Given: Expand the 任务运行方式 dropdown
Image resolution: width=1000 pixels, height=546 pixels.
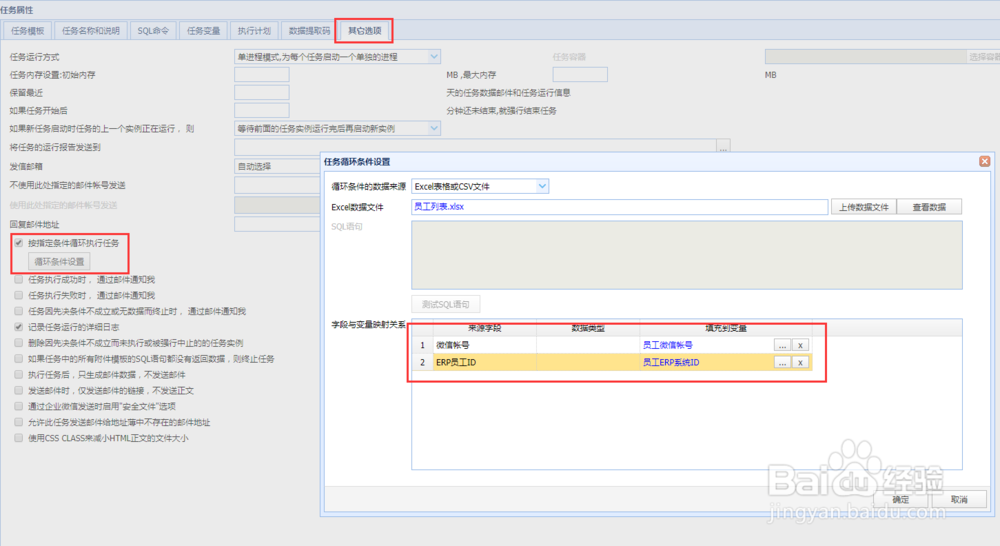Looking at the screenshot, I should (434, 57).
